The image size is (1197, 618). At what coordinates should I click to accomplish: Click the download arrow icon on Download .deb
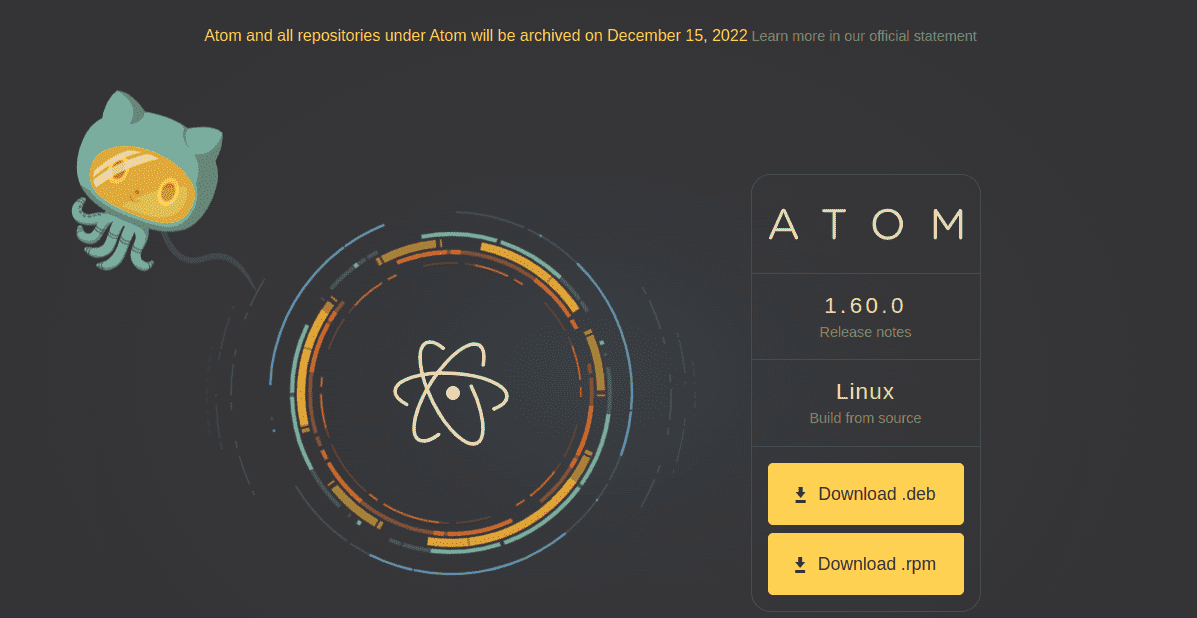[x=800, y=495]
